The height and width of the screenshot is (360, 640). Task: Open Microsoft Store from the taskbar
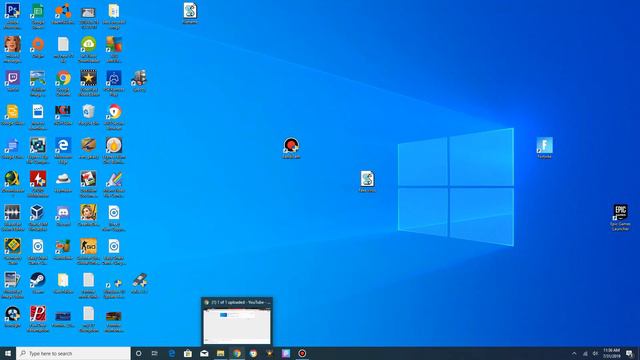pyautogui.click(x=188, y=353)
